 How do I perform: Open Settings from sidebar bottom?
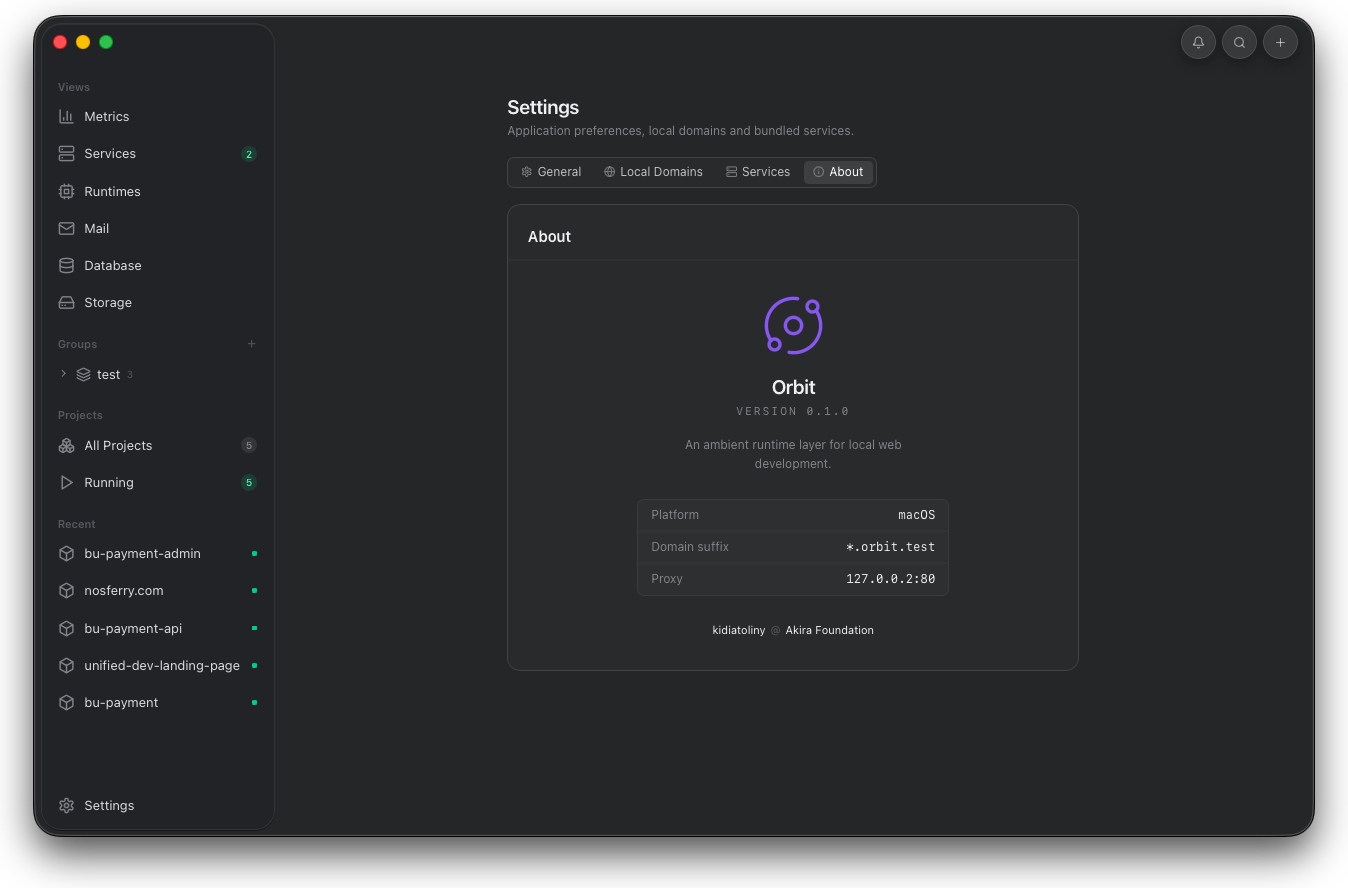157,805
